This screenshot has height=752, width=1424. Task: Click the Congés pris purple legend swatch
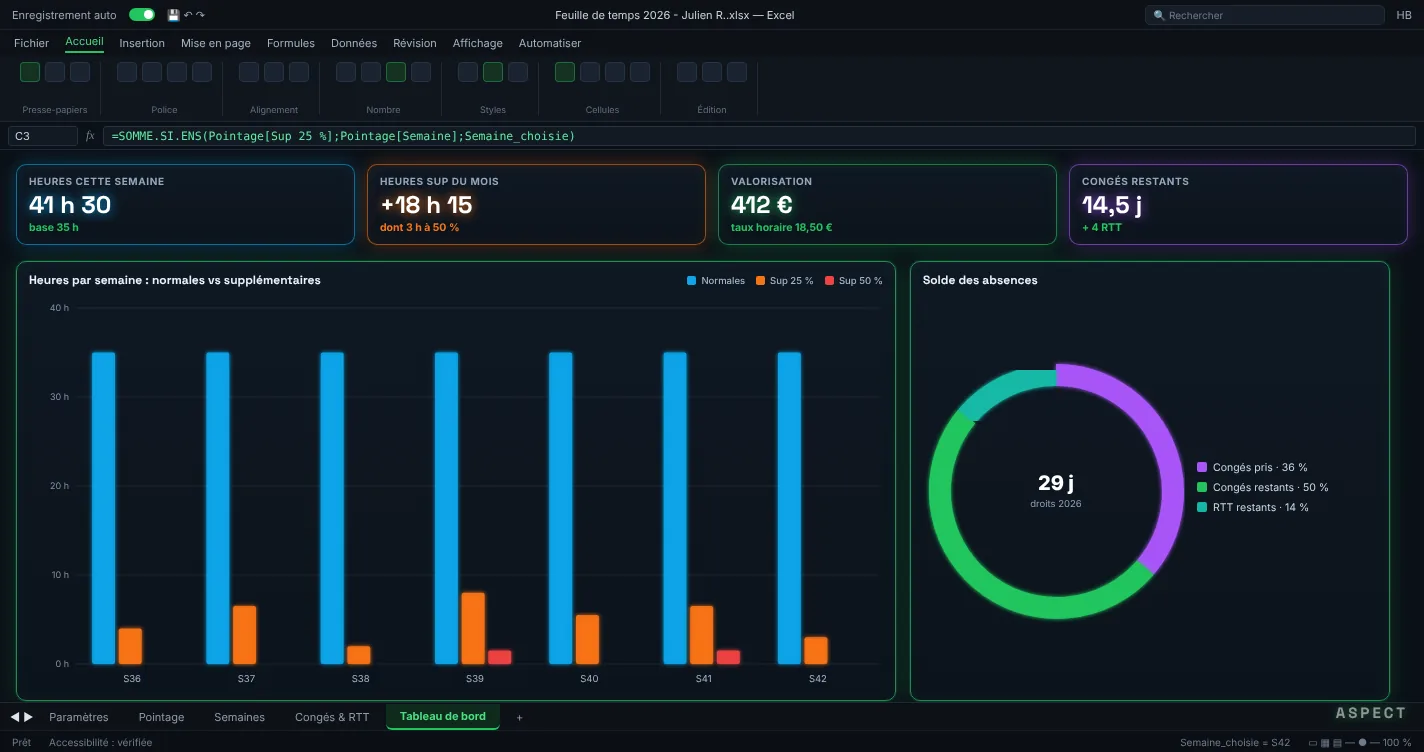(1202, 467)
